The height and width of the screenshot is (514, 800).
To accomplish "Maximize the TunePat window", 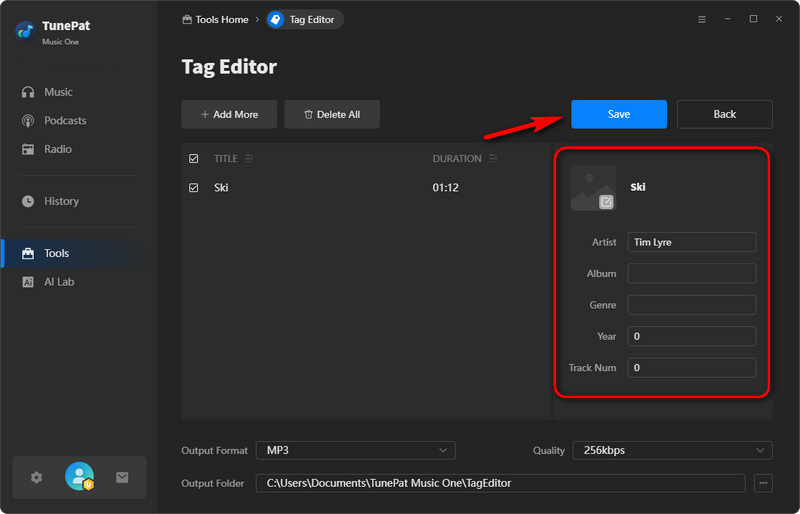I will tap(753, 19).
